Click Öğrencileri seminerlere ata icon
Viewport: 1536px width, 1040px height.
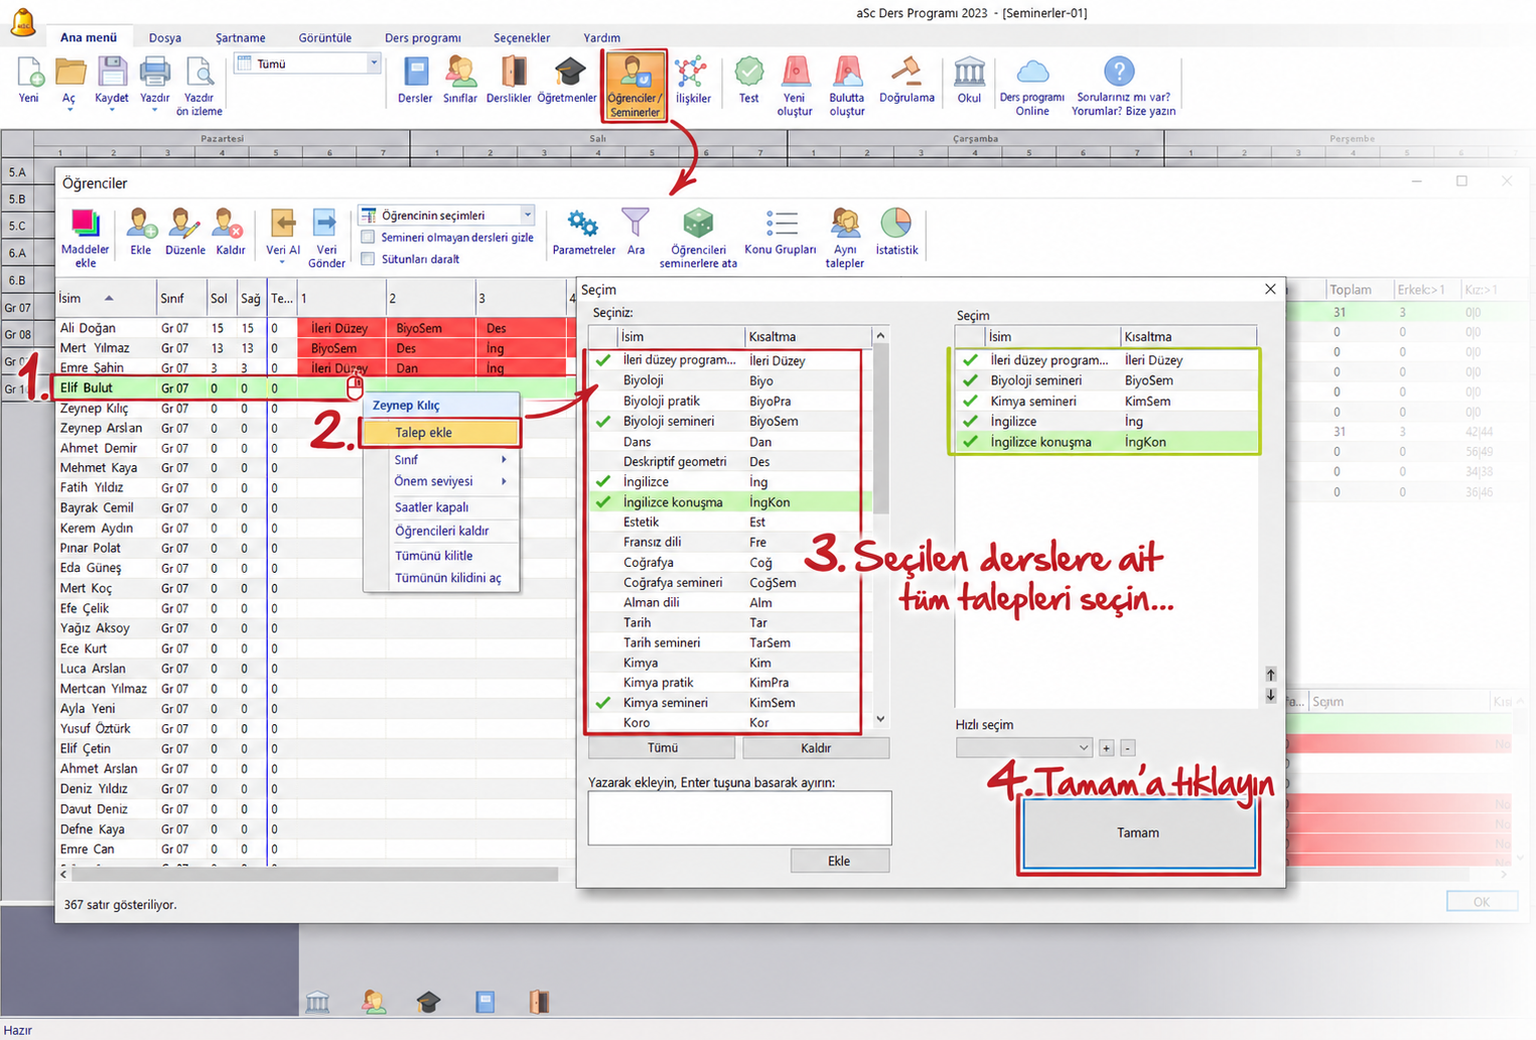[698, 238]
